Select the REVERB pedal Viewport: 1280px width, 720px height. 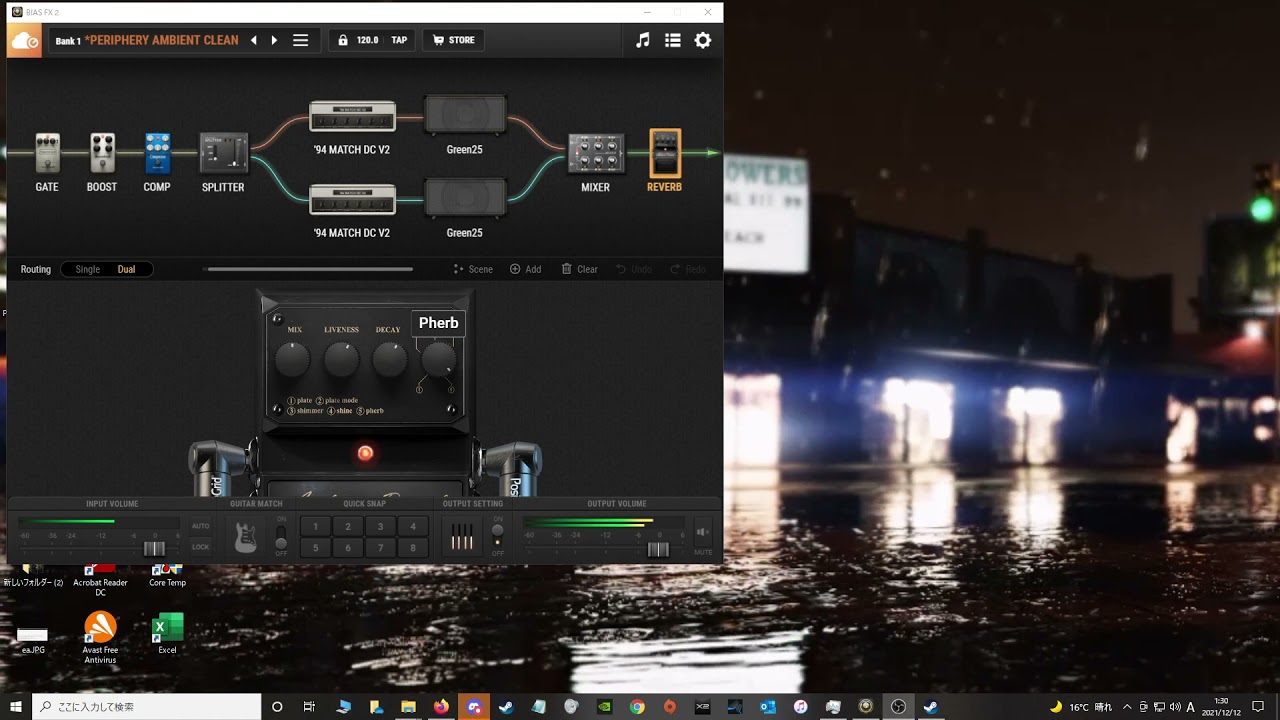[665, 153]
